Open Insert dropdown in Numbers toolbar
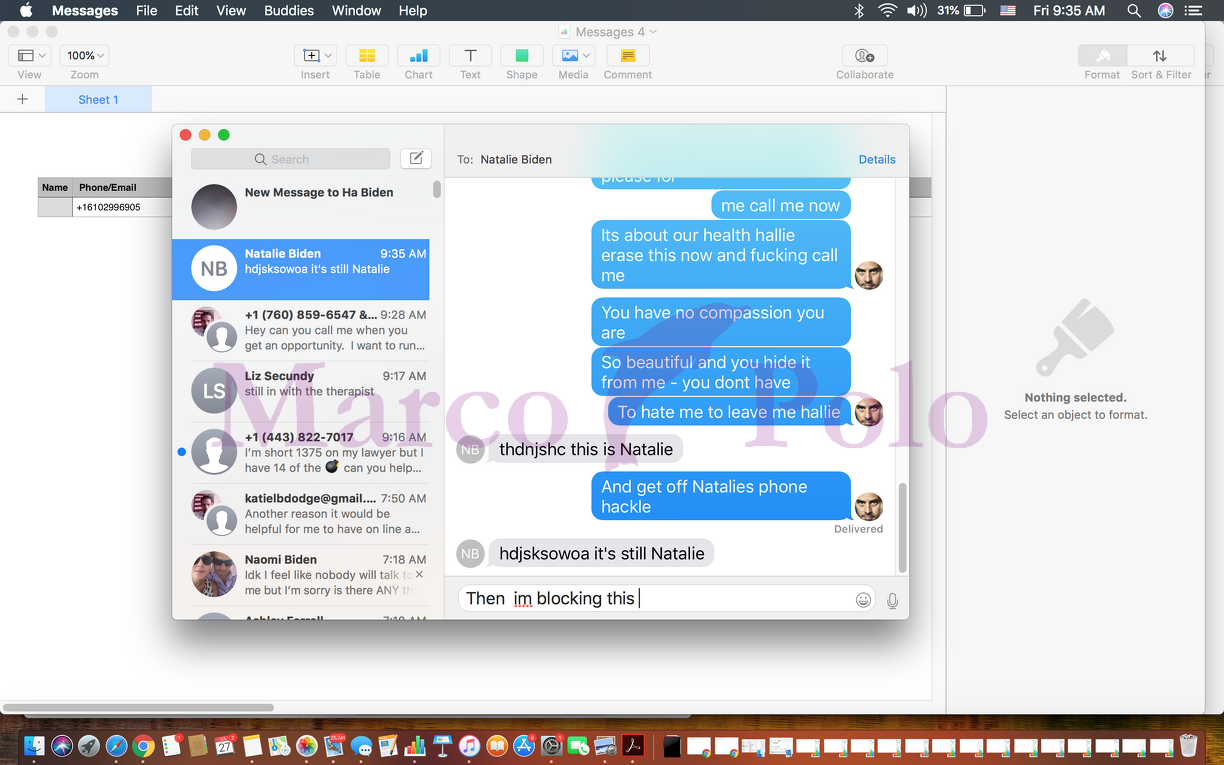The width and height of the screenshot is (1224, 765). pos(315,56)
